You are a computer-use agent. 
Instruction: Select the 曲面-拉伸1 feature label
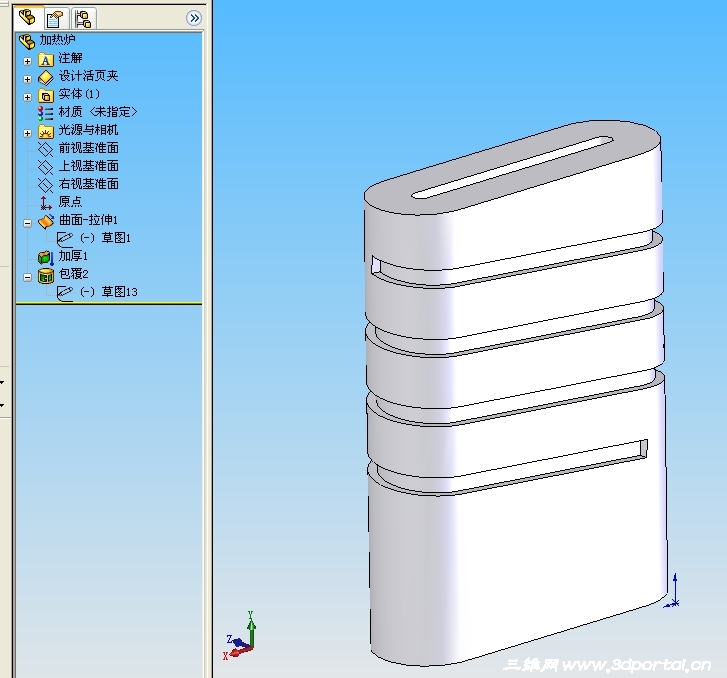(88, 220)
